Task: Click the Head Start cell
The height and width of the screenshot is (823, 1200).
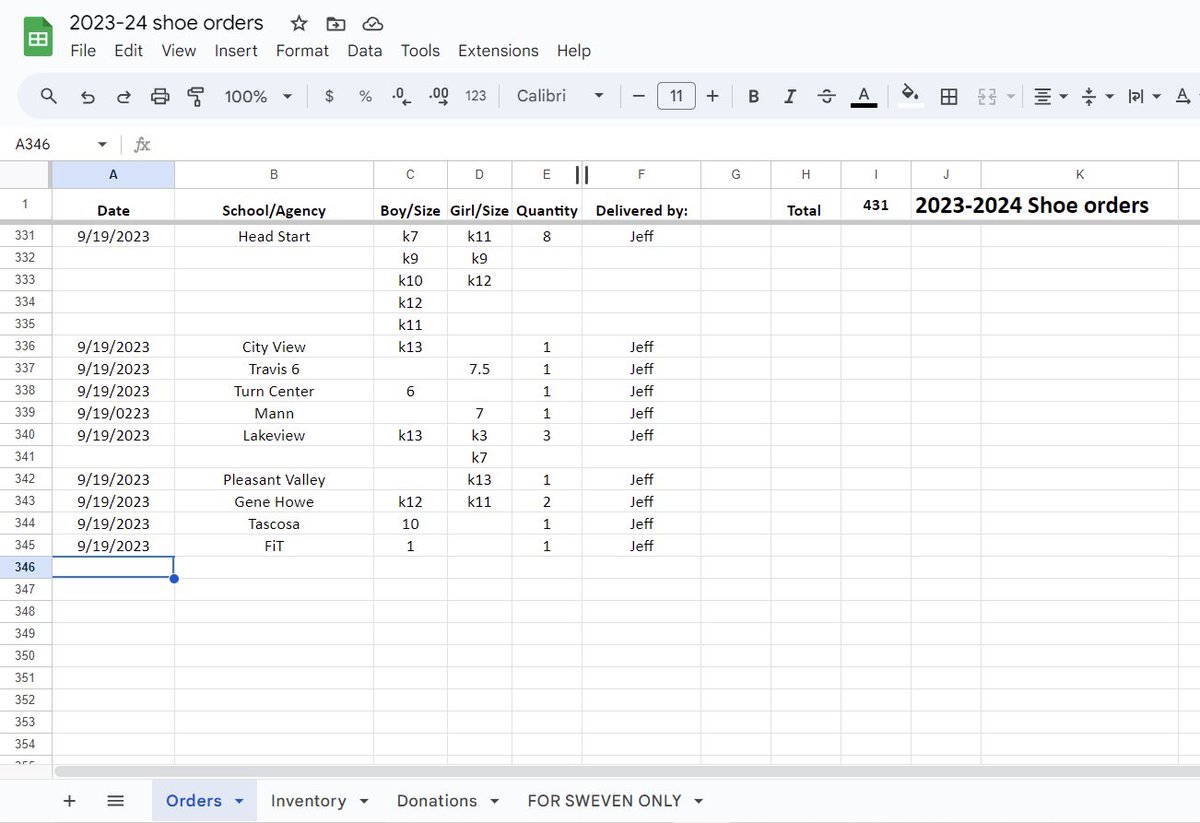Action: point(274,237)
